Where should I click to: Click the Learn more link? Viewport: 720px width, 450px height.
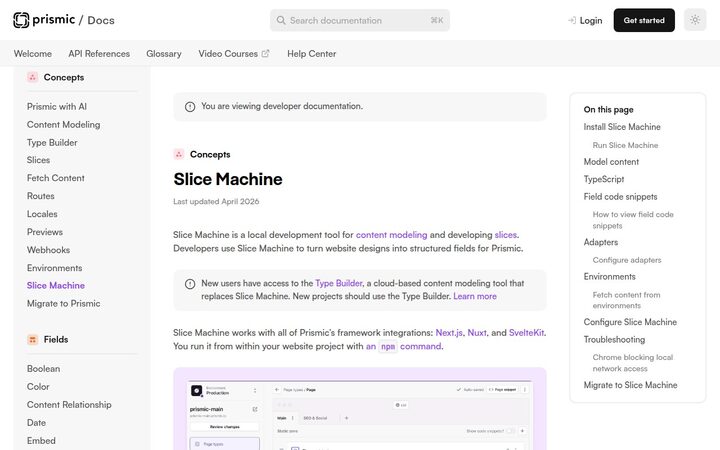475,297
